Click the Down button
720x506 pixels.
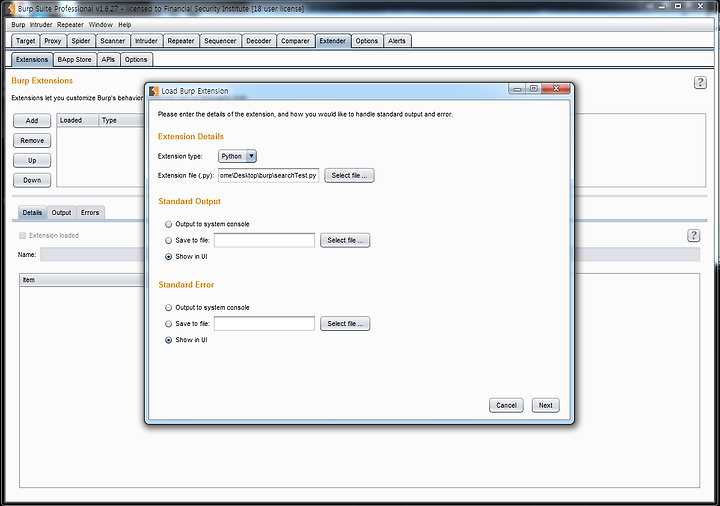click(32, 180)
